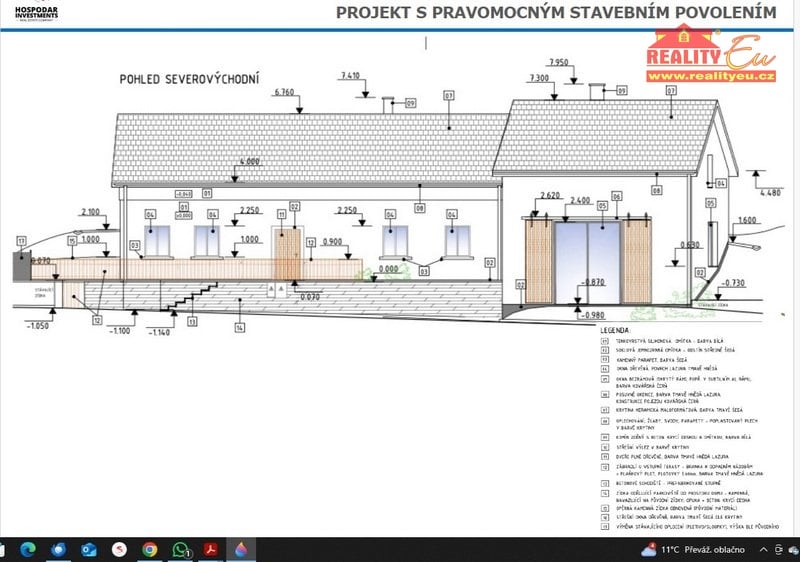800x562 pixels.
Task: Click the elevation label '7.950'
Action: coord(559,62)
